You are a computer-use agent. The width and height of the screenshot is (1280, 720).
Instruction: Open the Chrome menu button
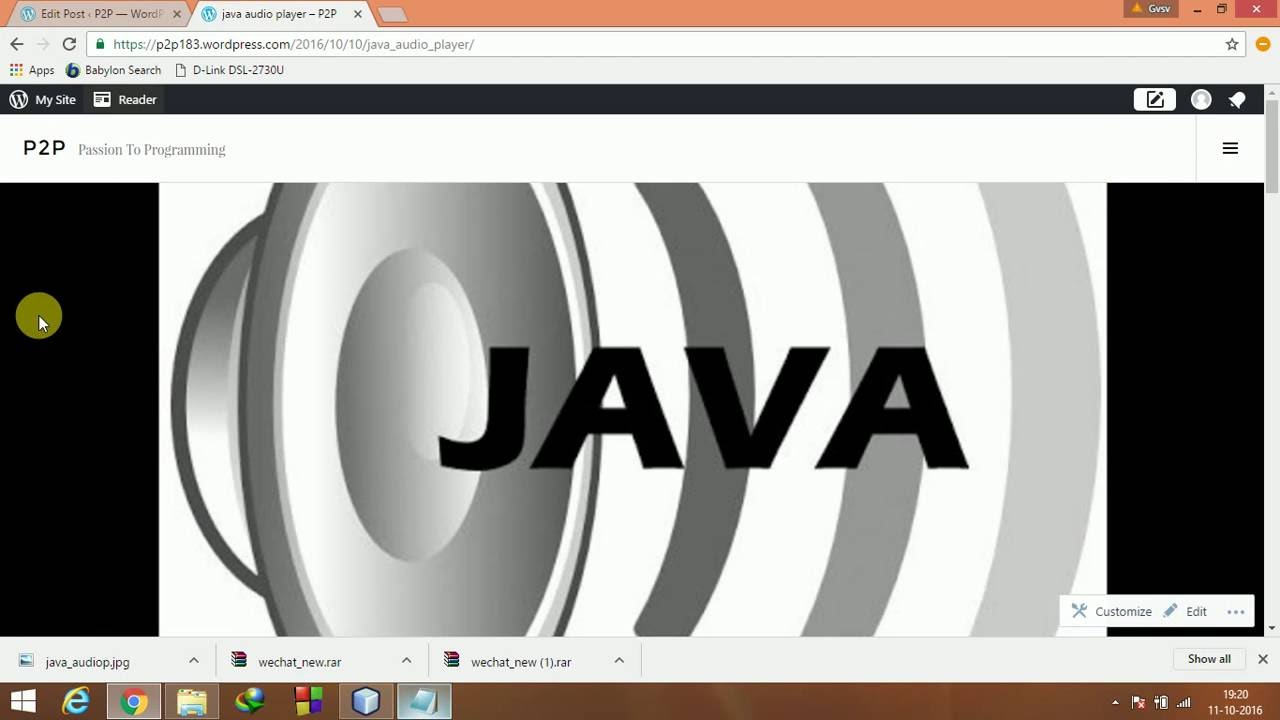tap(1262, 44)
